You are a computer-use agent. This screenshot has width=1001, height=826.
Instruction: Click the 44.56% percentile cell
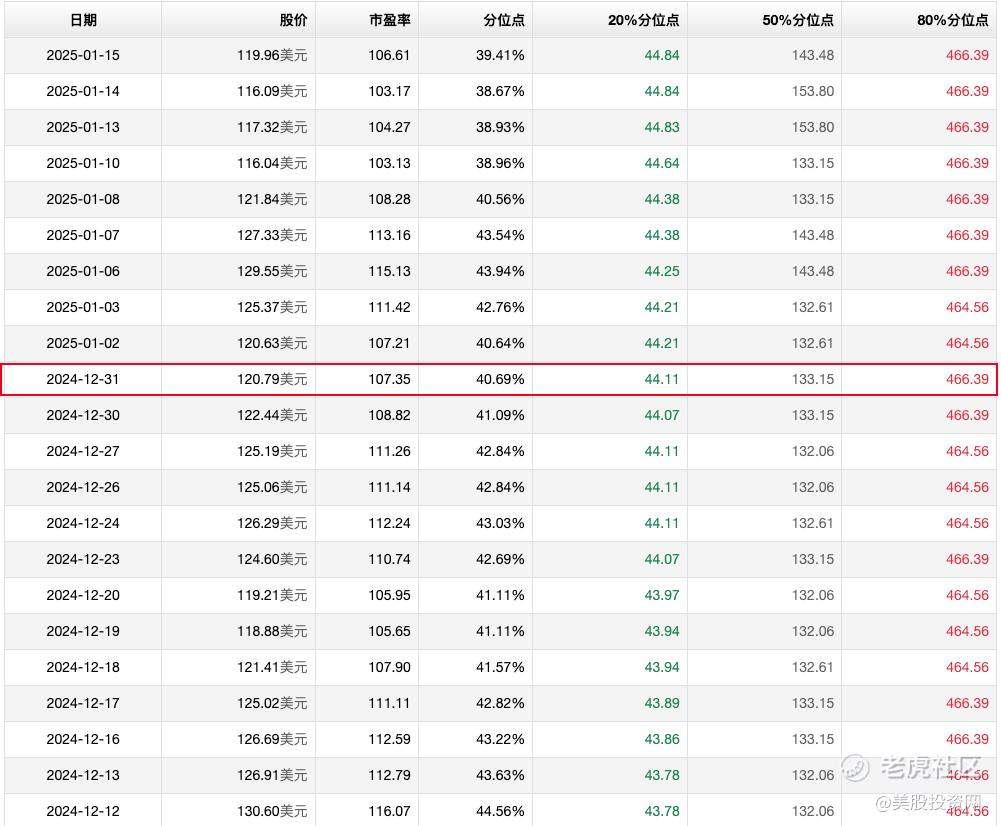500,811
